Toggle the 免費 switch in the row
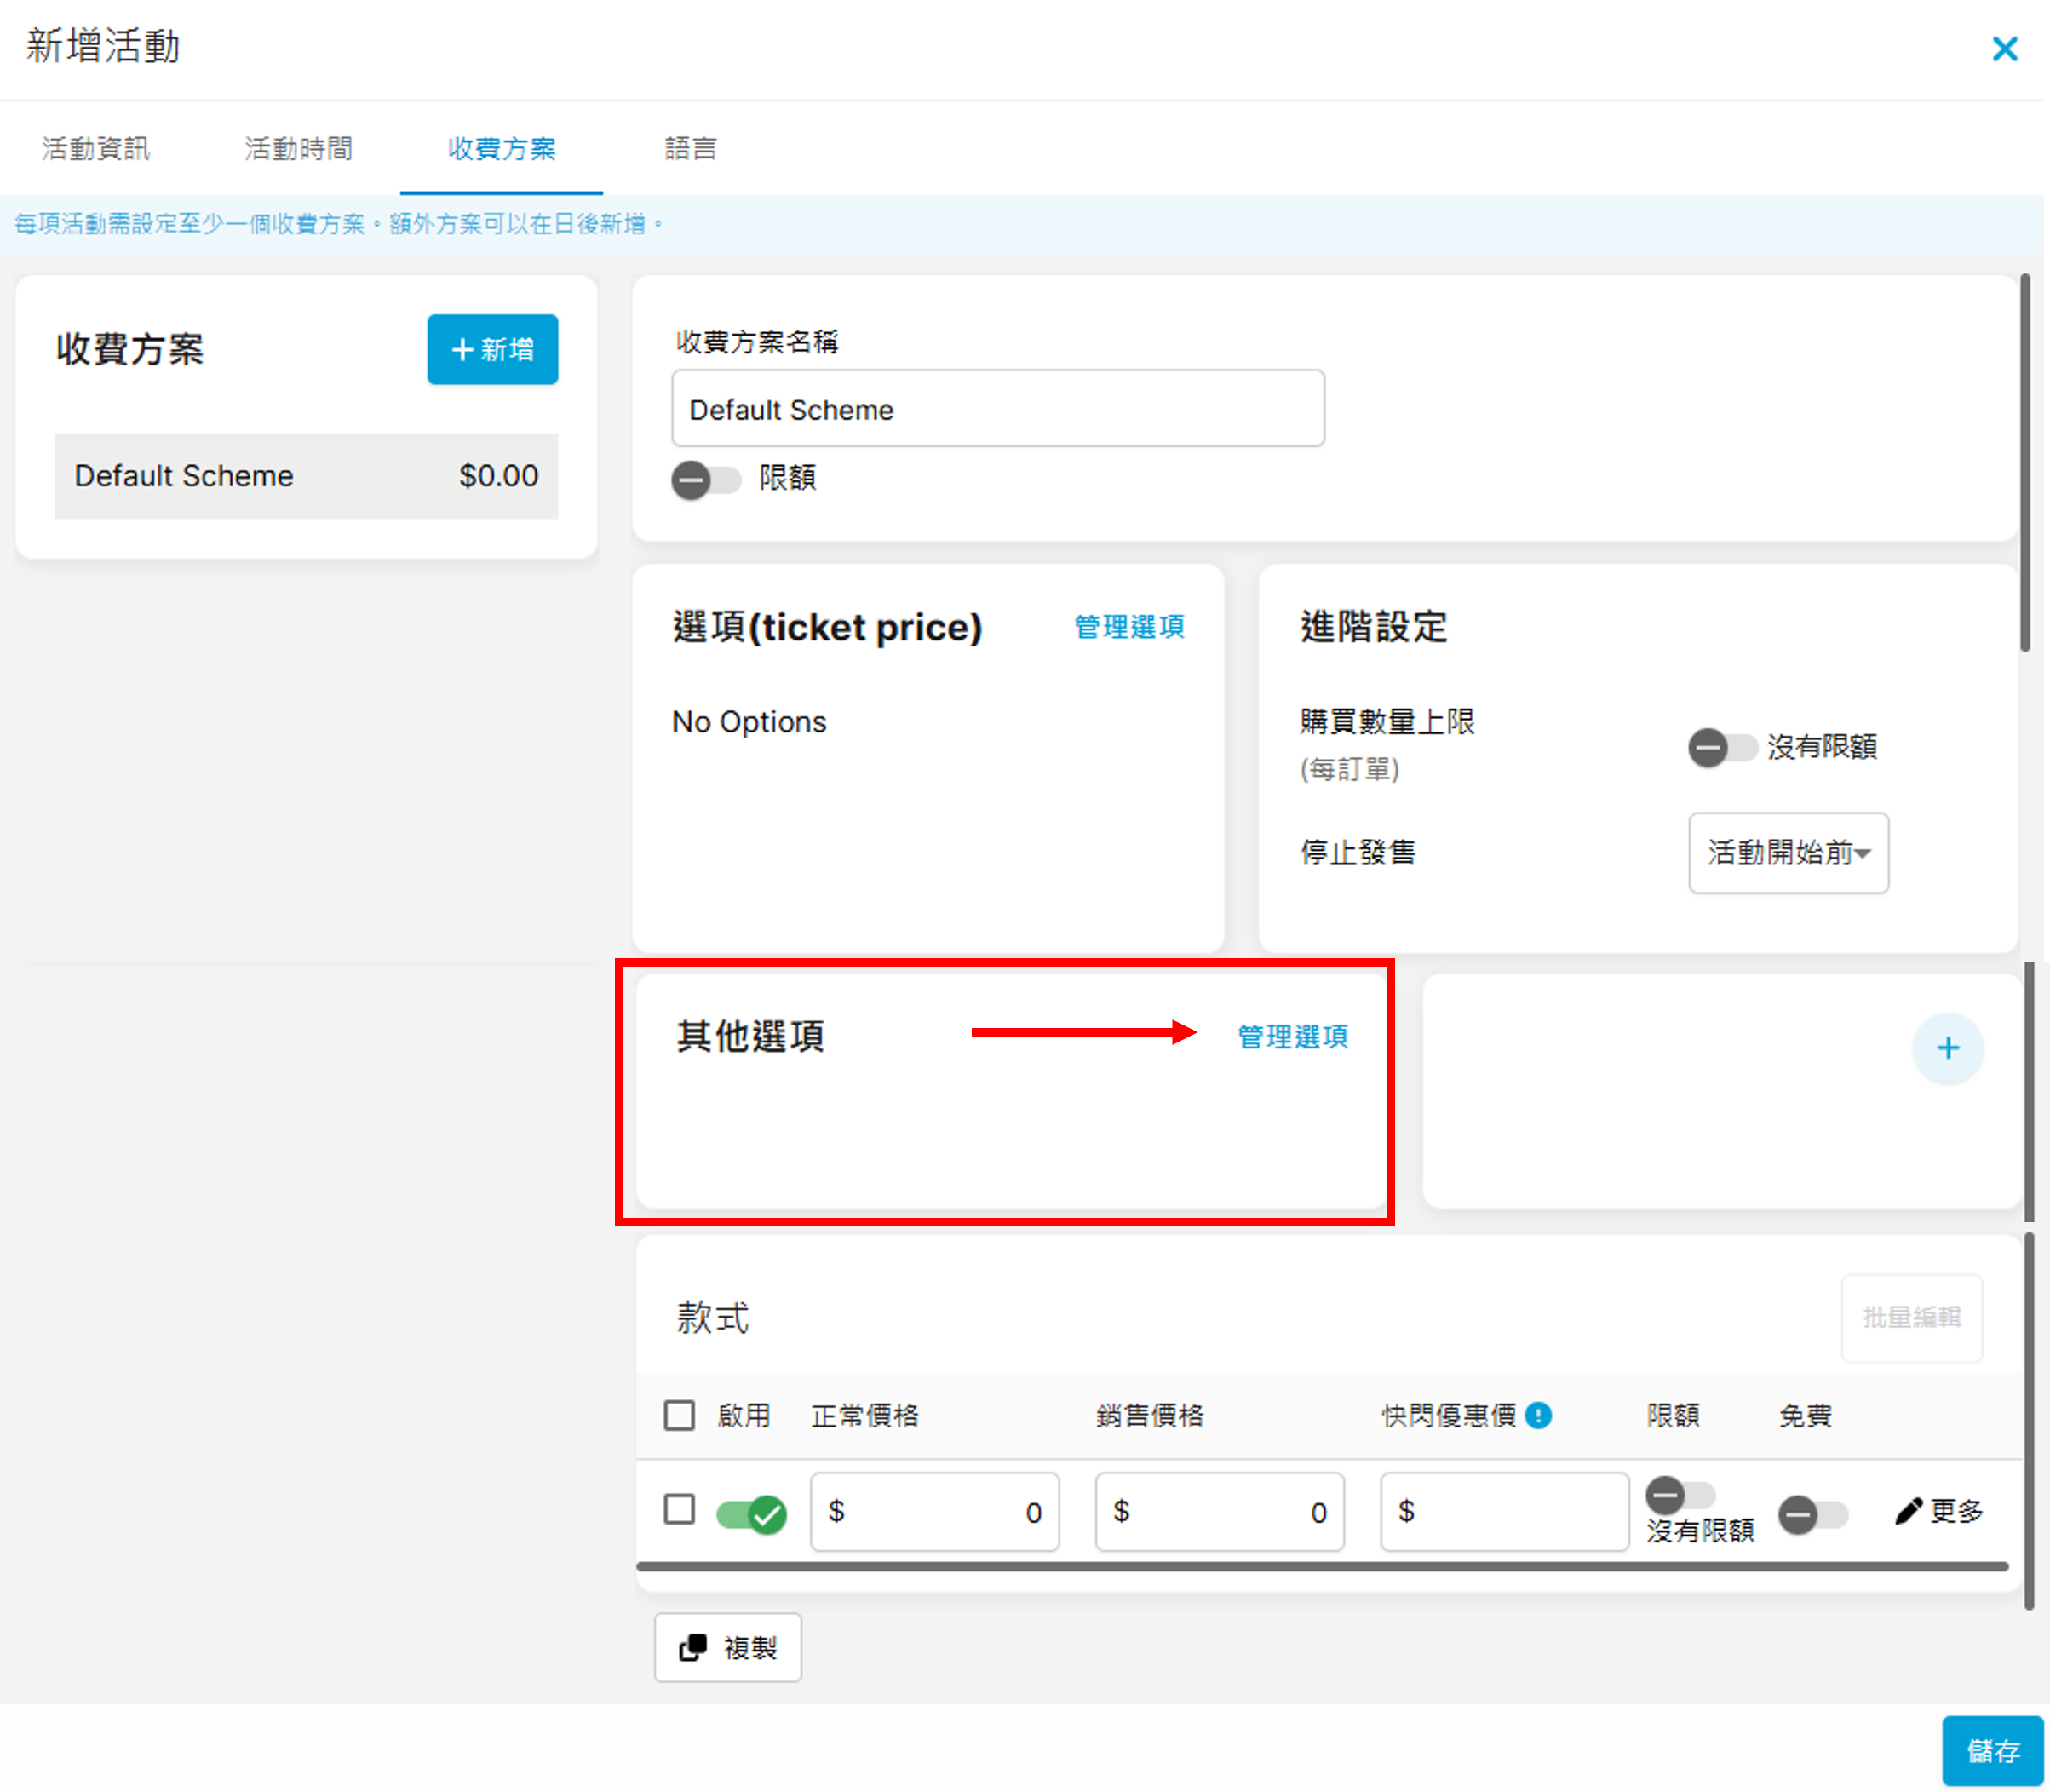 pyautogui.click(x=1812, y=1514)
